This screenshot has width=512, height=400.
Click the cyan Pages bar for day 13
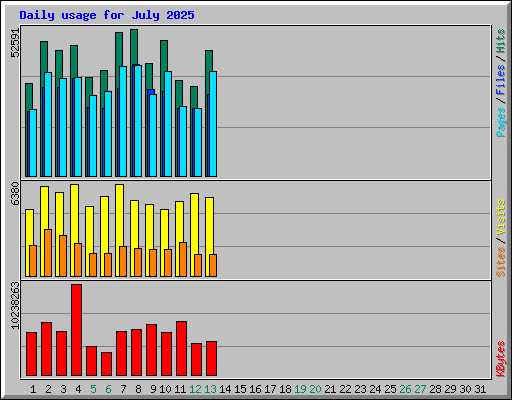(213, 124)
